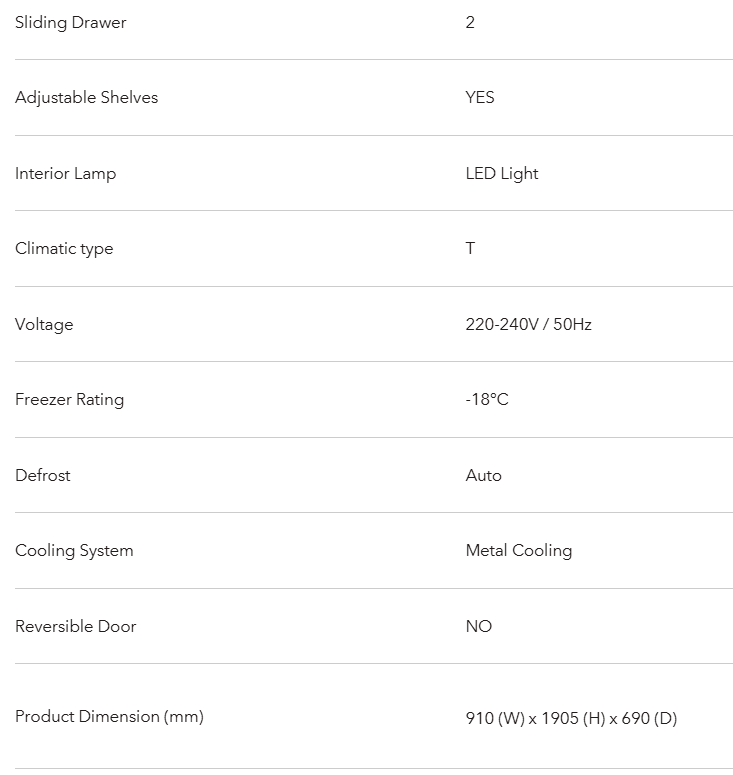Viewport: 733px width, 775px height.
Task: Select the climatic type value T
Action: pyautogui.click(x=470, y=248)
